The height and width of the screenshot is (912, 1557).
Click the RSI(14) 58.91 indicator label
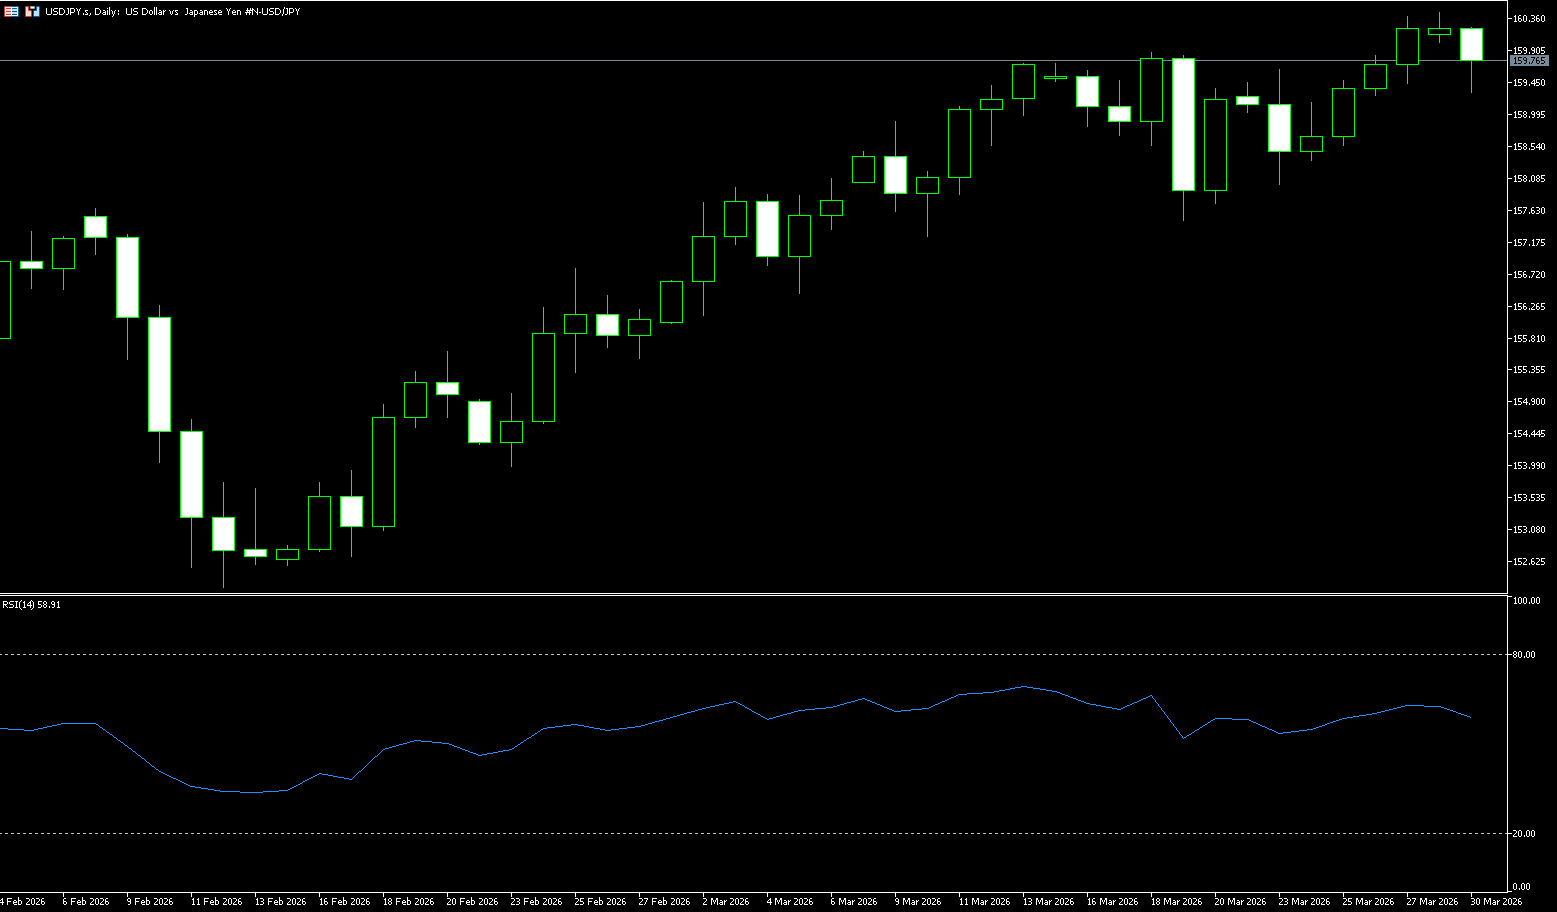click(31, 605)
